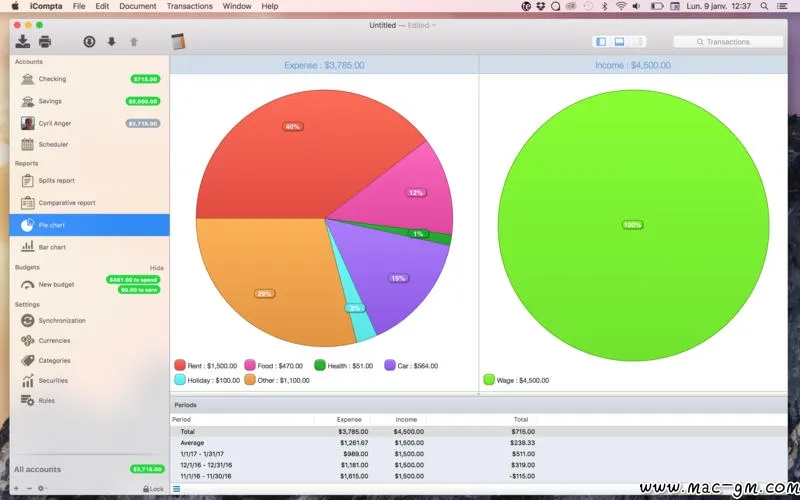This screenshot has height=500, width=800.
Task: Sort by the Total column header
Action: (521, 419)
